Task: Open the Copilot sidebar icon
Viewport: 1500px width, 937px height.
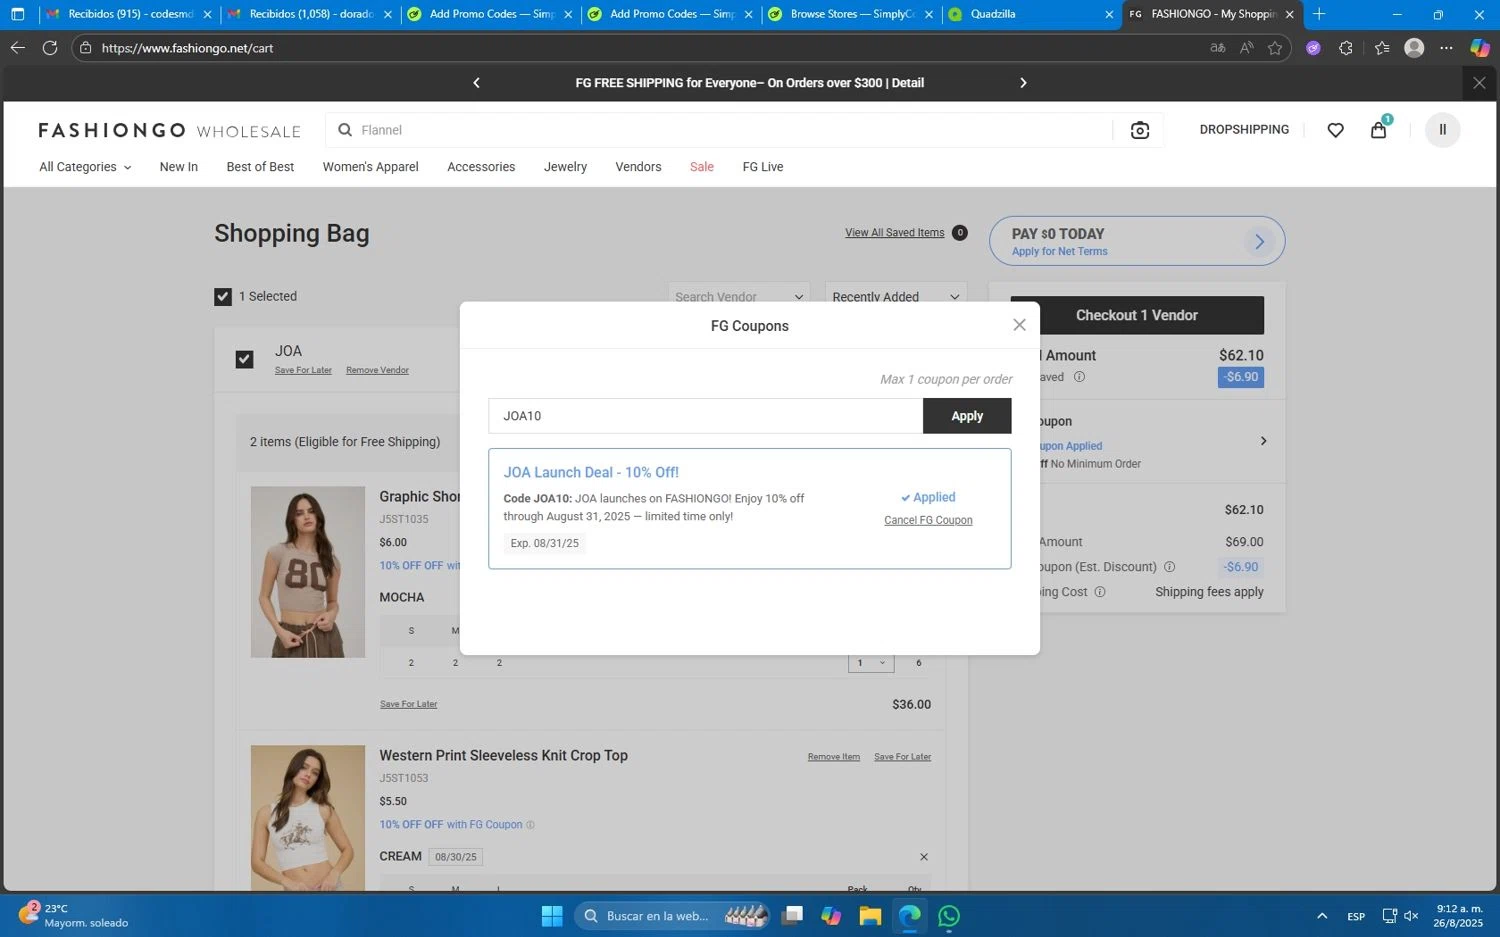Action: (1479, 48)
